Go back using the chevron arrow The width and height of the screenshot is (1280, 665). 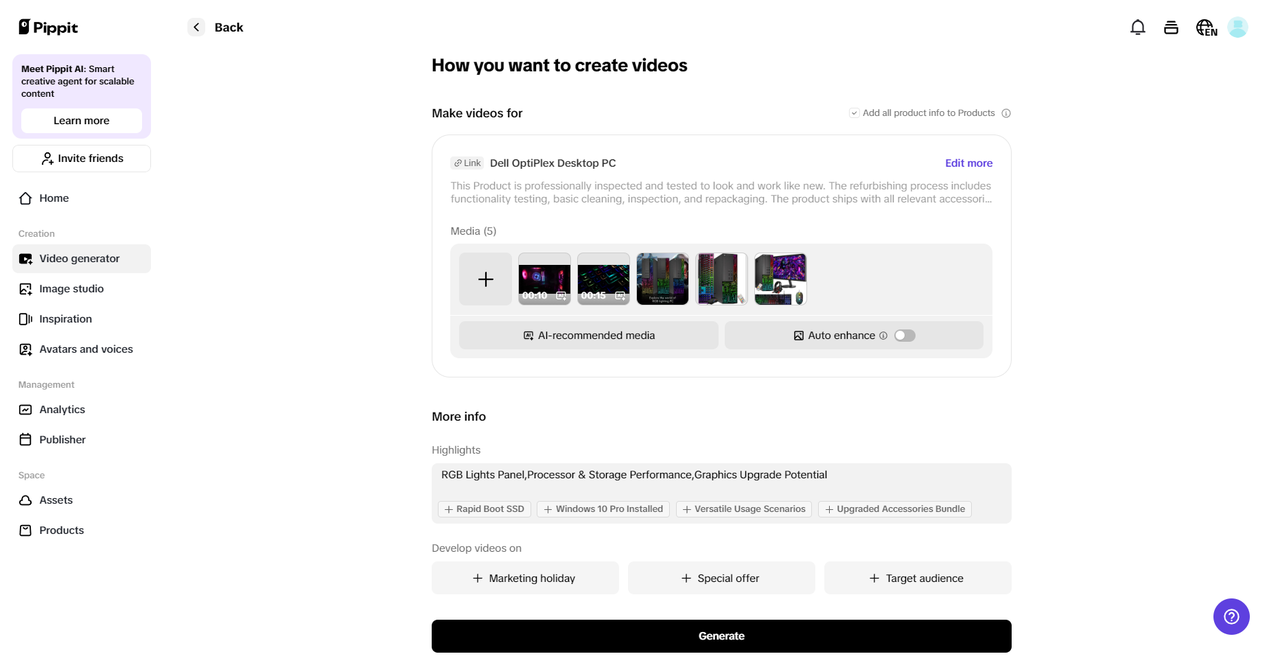click(196, 27)
